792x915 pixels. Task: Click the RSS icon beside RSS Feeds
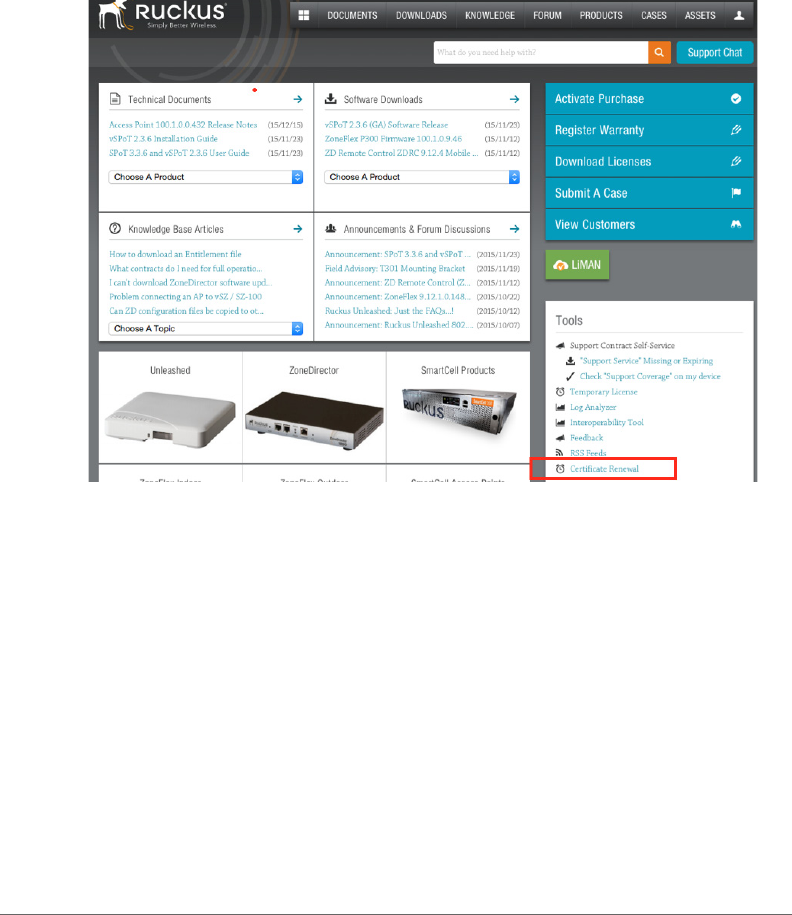[559, 453]
